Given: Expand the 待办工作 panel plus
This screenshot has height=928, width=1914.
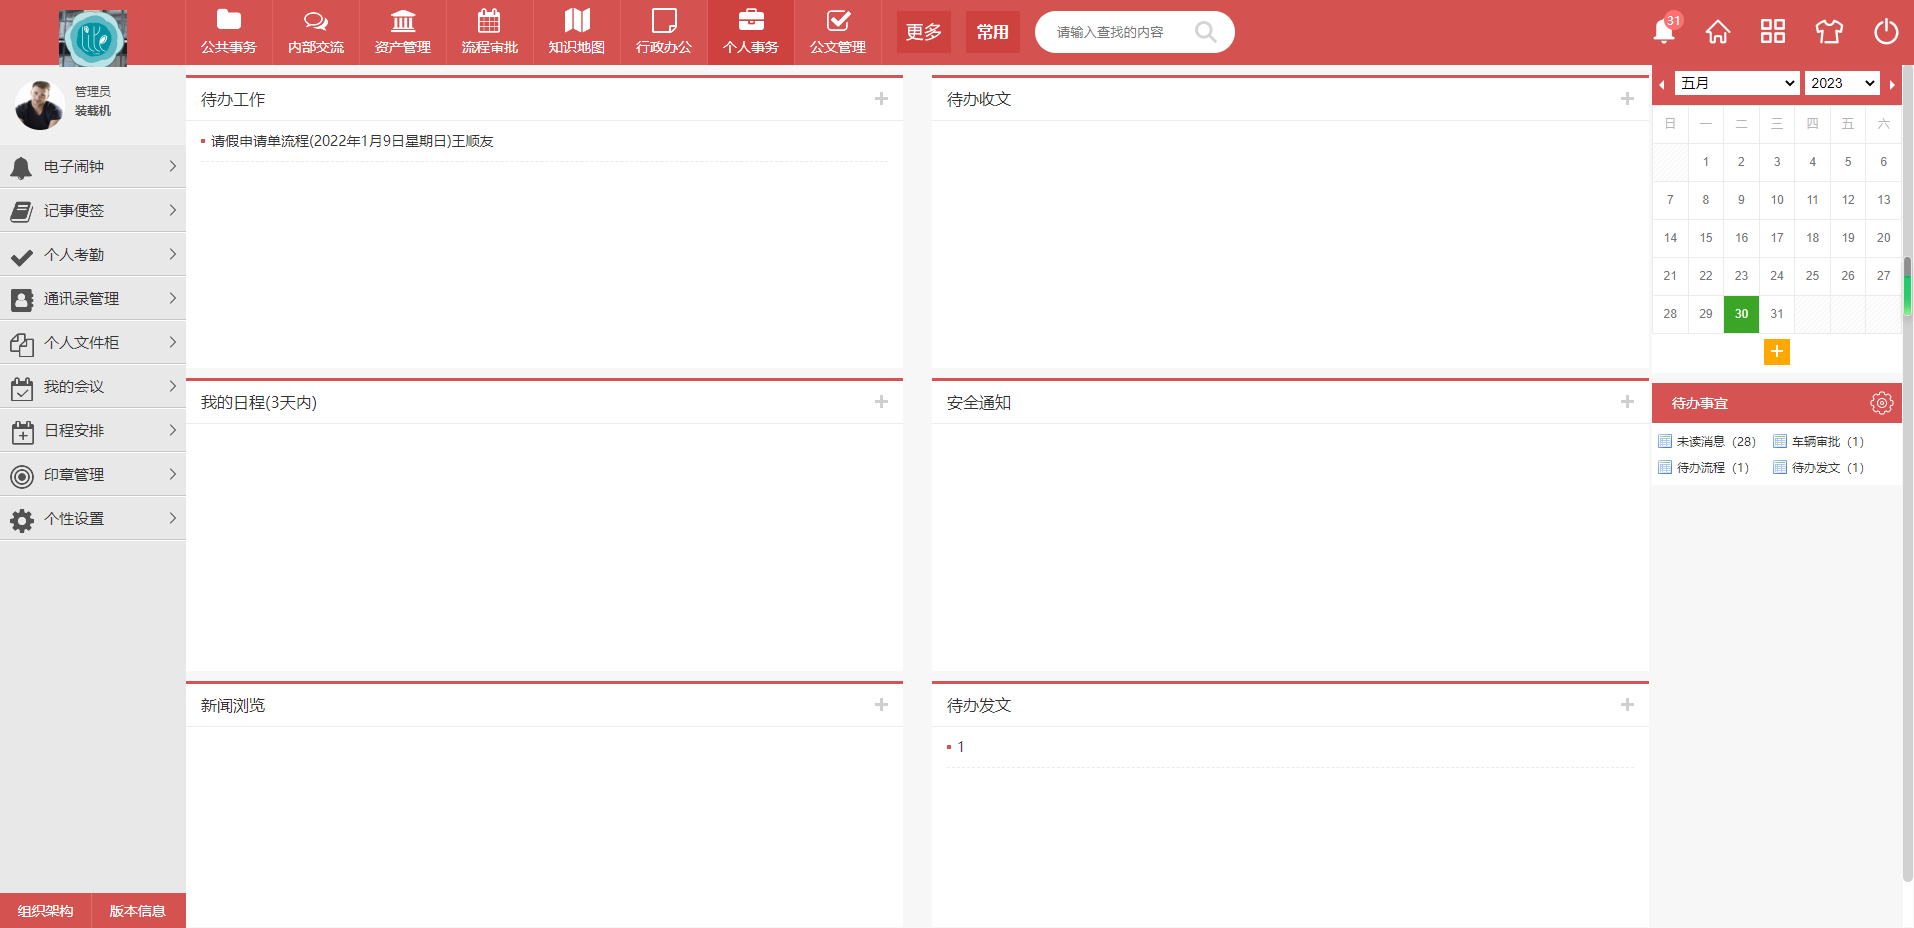Looking at the screenshot, I should (881, 99).
